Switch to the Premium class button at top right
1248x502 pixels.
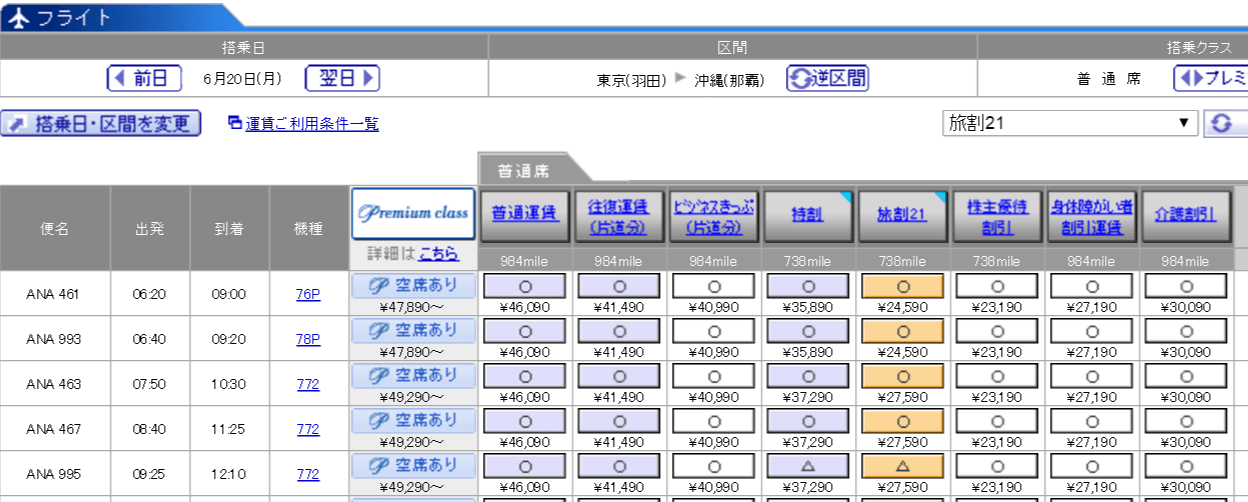[1210, 78]
